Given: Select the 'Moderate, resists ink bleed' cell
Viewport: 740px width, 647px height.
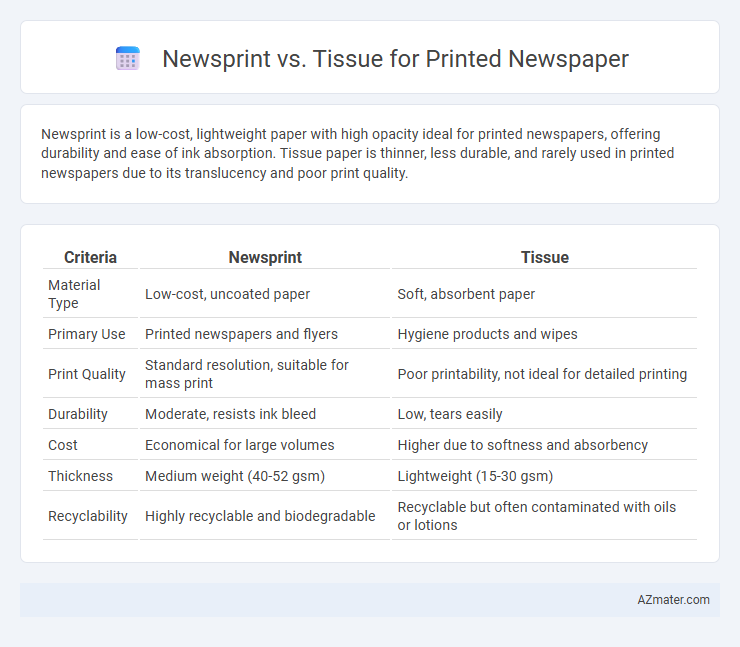Looking at the screenshot, I should [230, 414].
